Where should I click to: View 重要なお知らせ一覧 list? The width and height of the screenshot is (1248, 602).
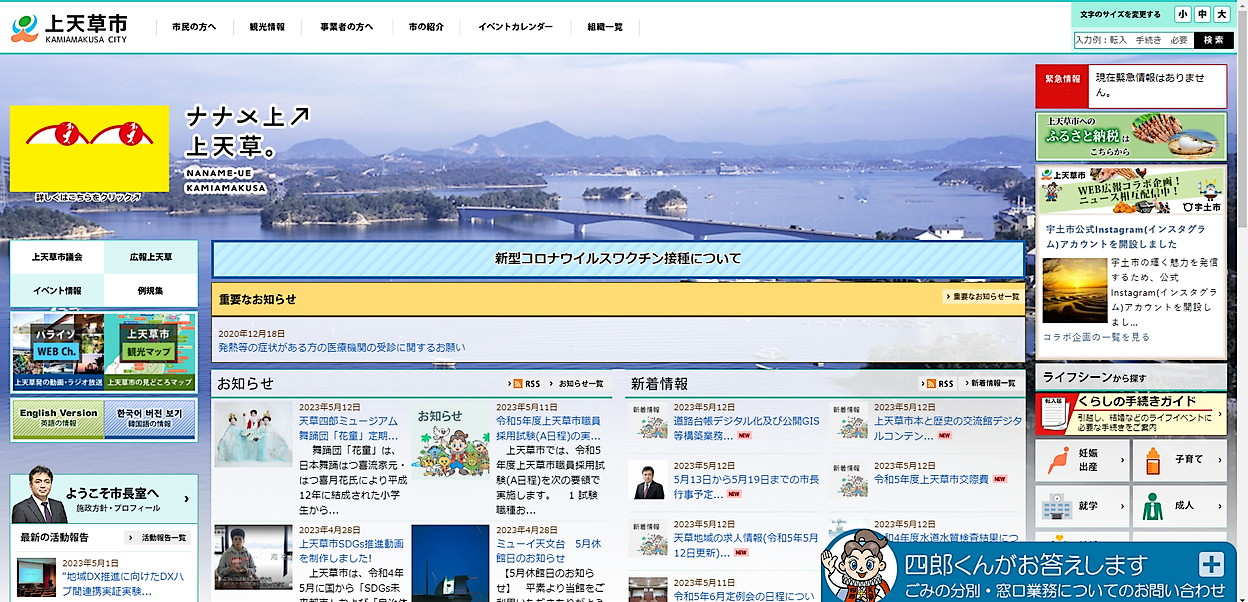point(981,297)
